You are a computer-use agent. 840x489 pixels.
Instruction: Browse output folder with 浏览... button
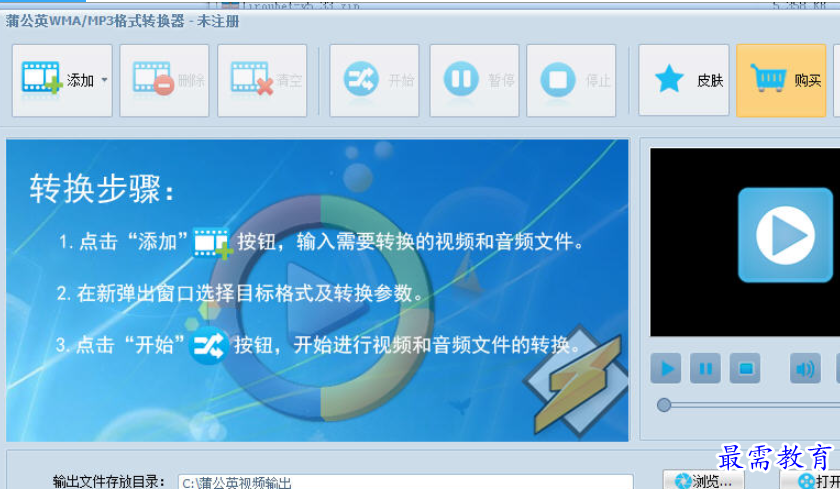click(703, 480)
